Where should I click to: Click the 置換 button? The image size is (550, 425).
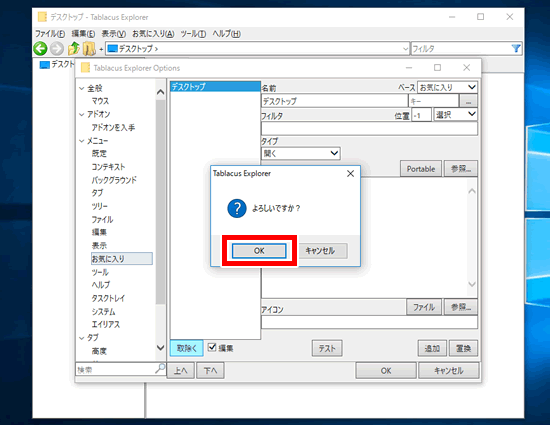(x=463, y=348)
